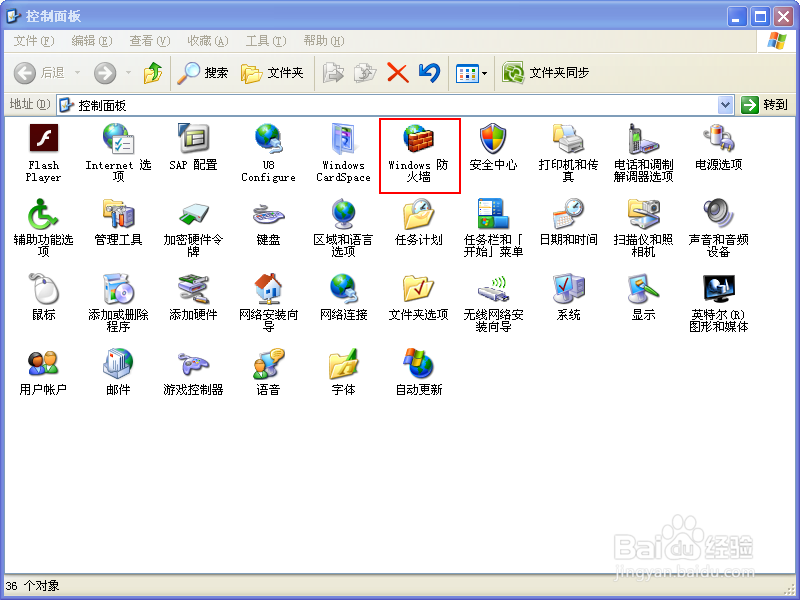
Task: Click the red X delete button
Action: [397, 73]
